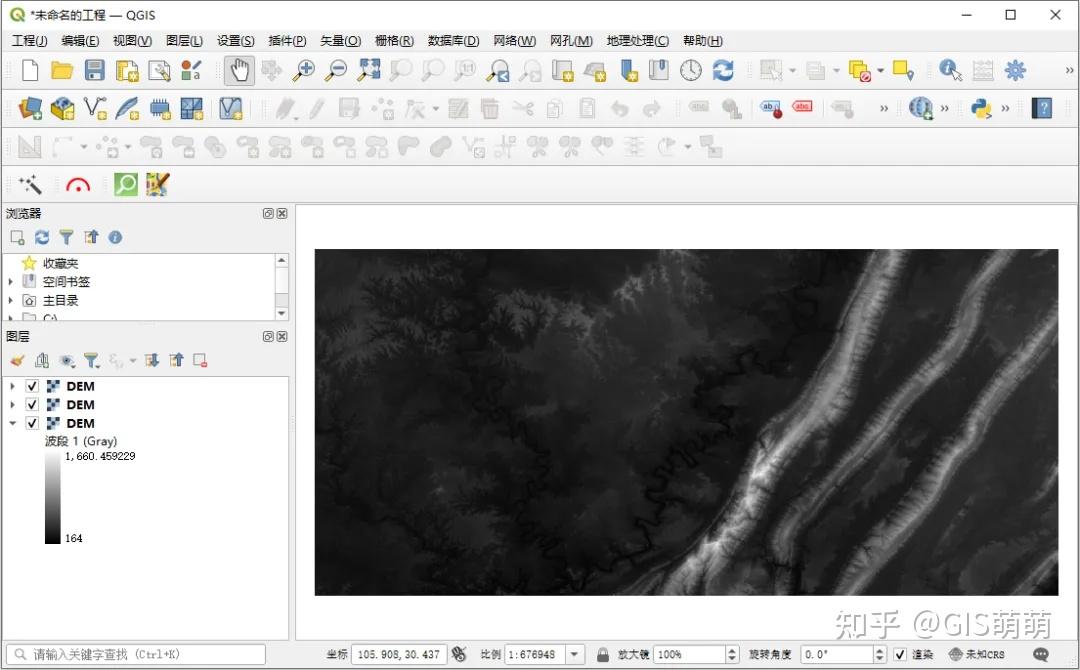Viewport: 1080px width, 670px height.
Task: Open layer styling panel brush icon
Action: coord(17,359)
